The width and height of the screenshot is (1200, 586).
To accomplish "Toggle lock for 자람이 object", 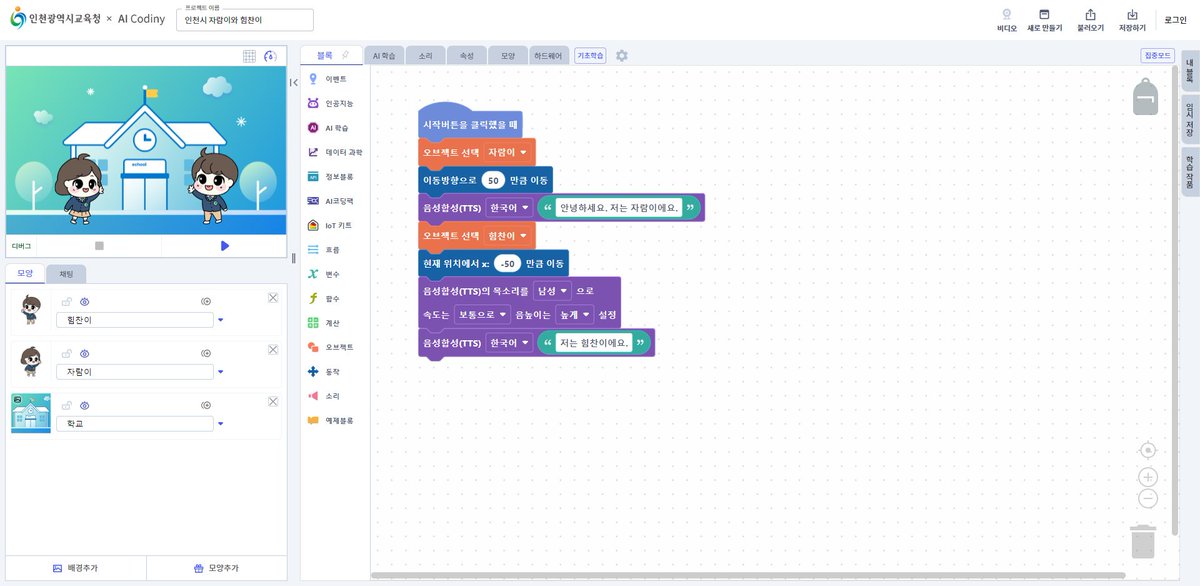I will pos(67,352).
